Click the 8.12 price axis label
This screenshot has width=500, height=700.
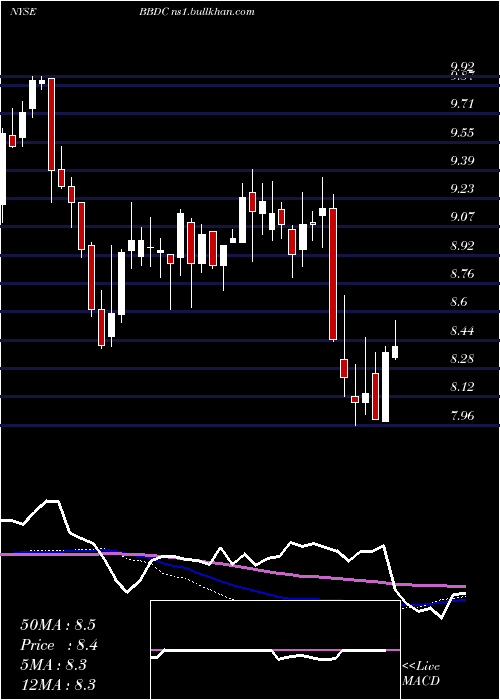(462, 387)
